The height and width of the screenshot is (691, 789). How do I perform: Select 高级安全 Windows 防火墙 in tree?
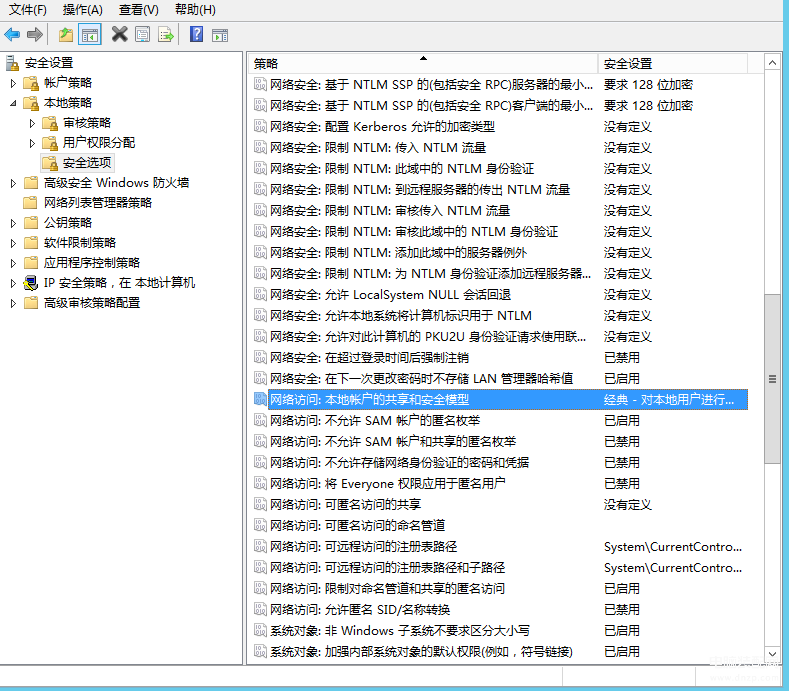[x=116, y=183]
